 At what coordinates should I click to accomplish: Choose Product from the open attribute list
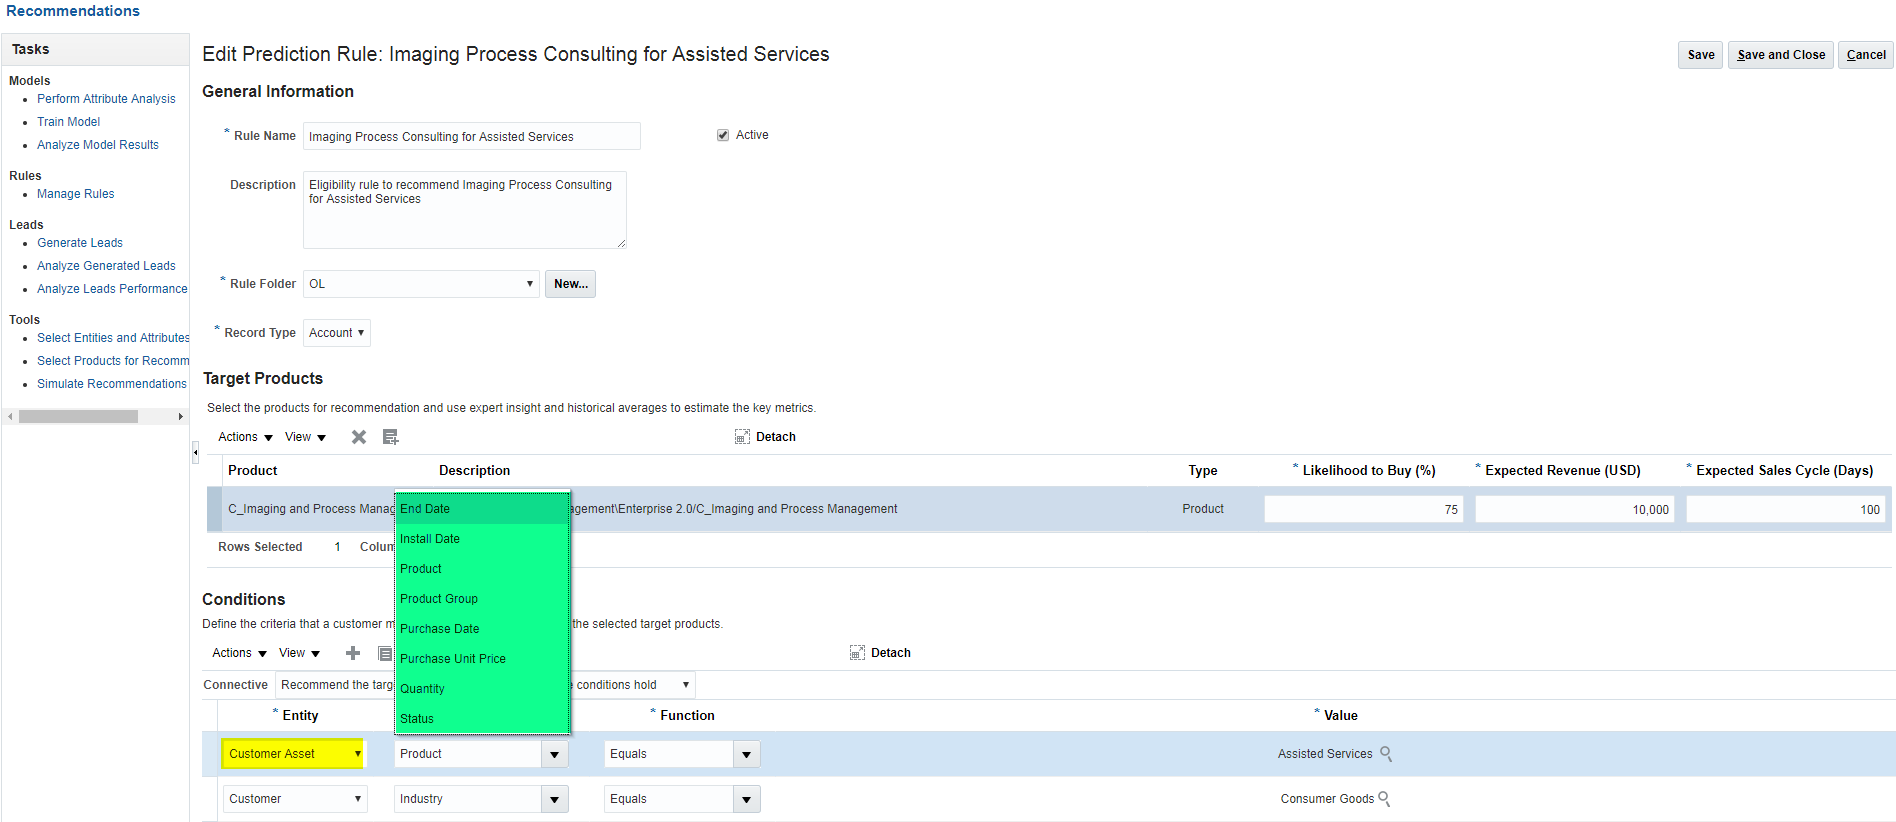(482, 569)
